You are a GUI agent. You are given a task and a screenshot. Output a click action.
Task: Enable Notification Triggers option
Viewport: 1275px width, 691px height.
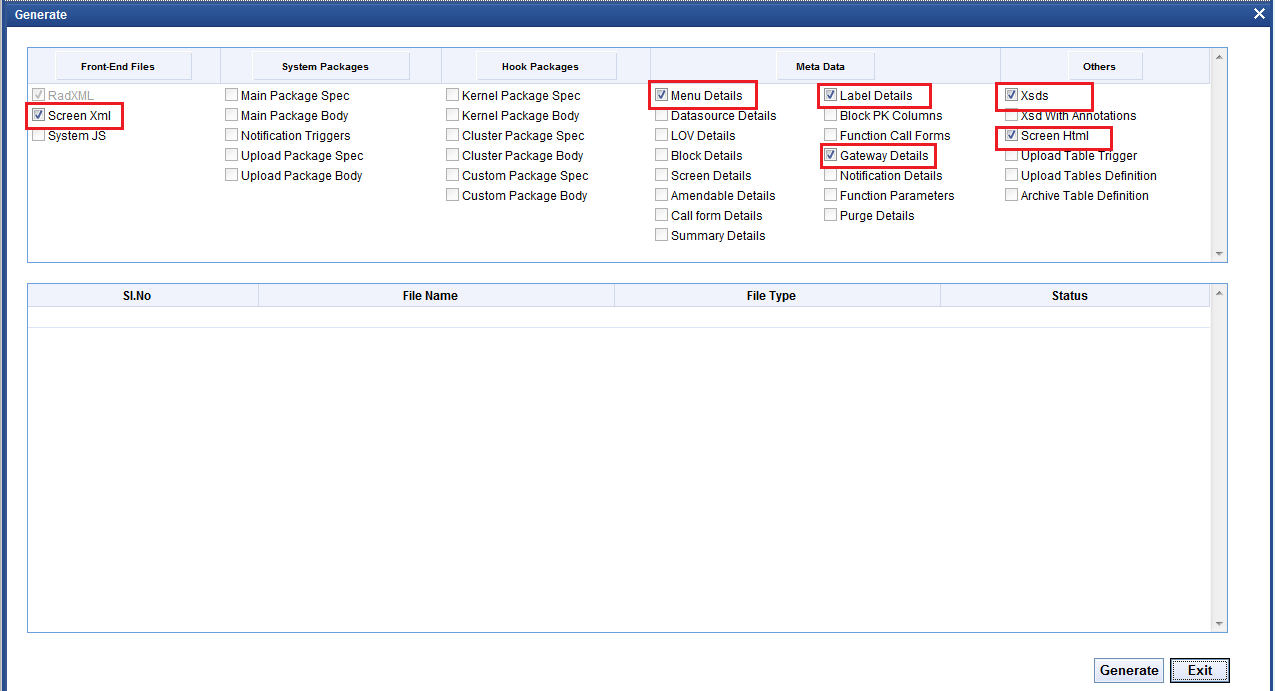(x=232, y=136)
